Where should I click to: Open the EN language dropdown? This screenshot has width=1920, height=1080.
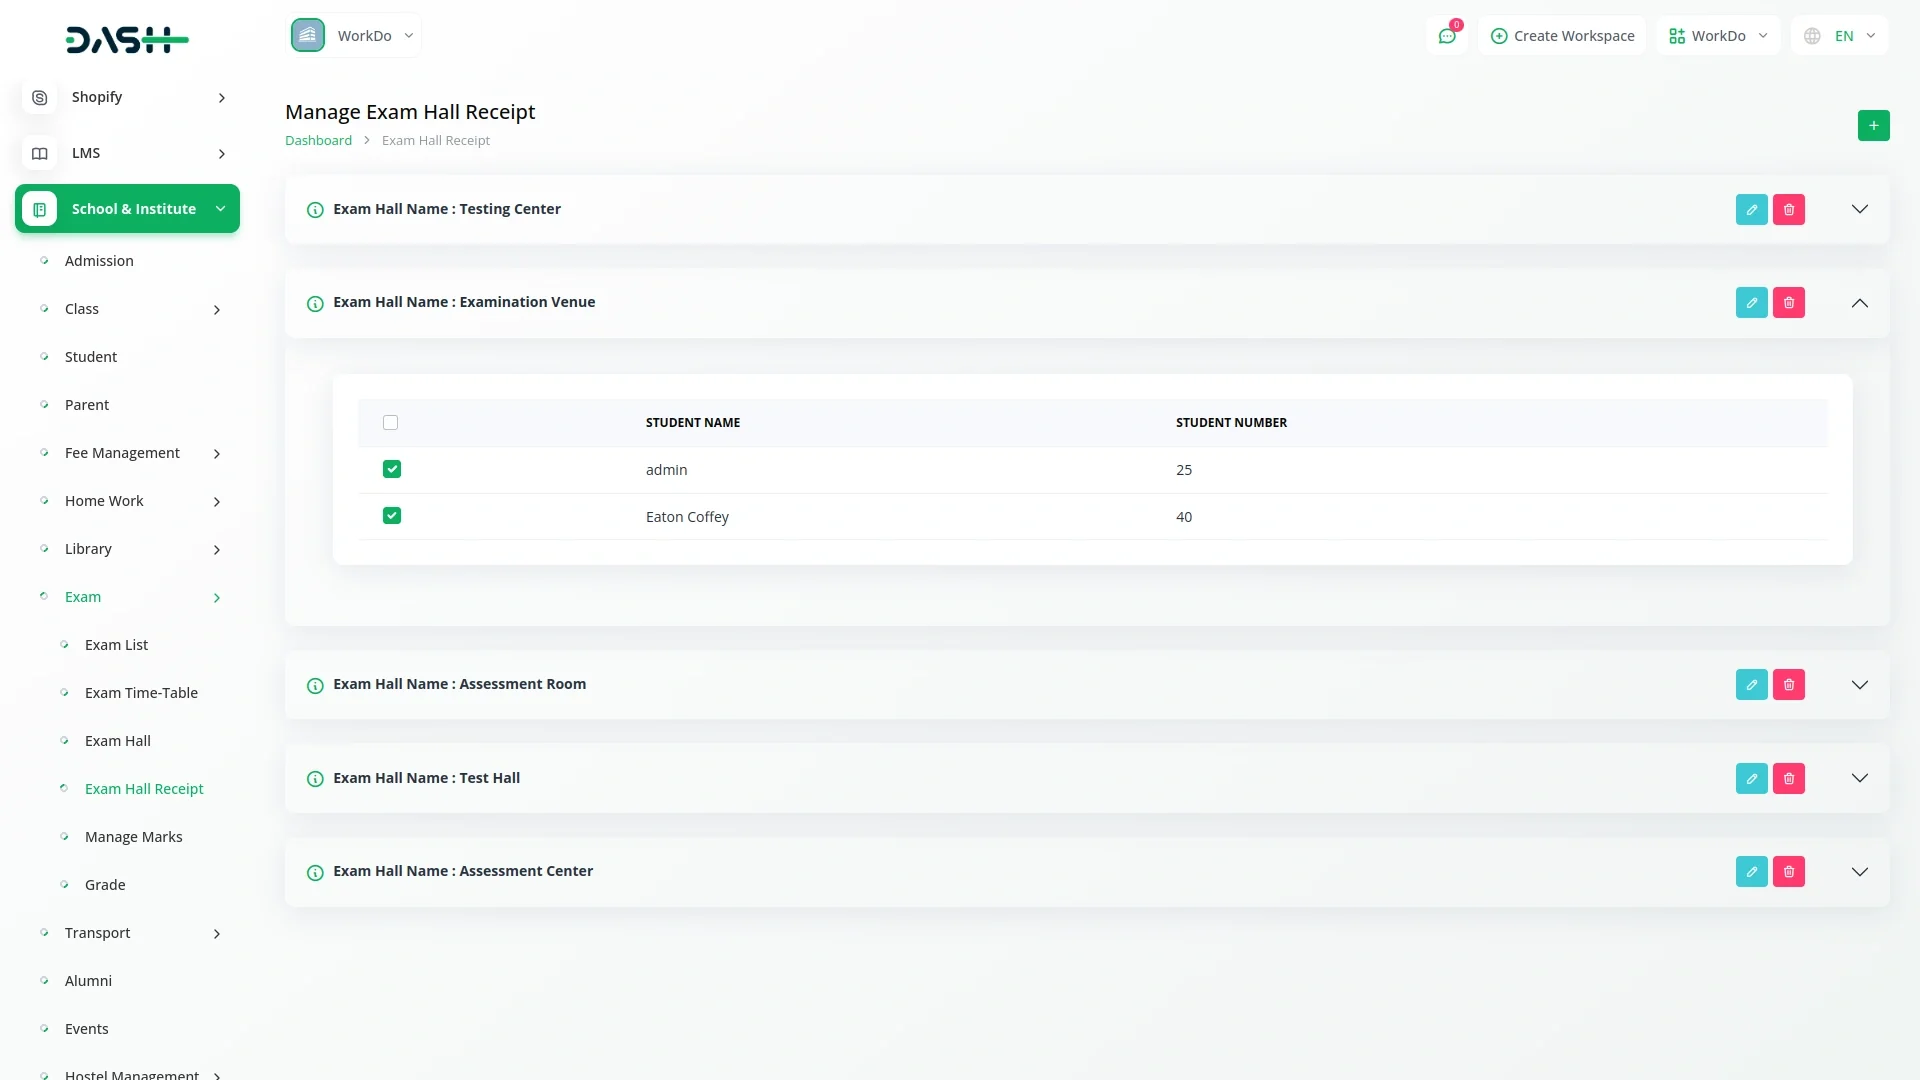click(x=1841, y=36)
